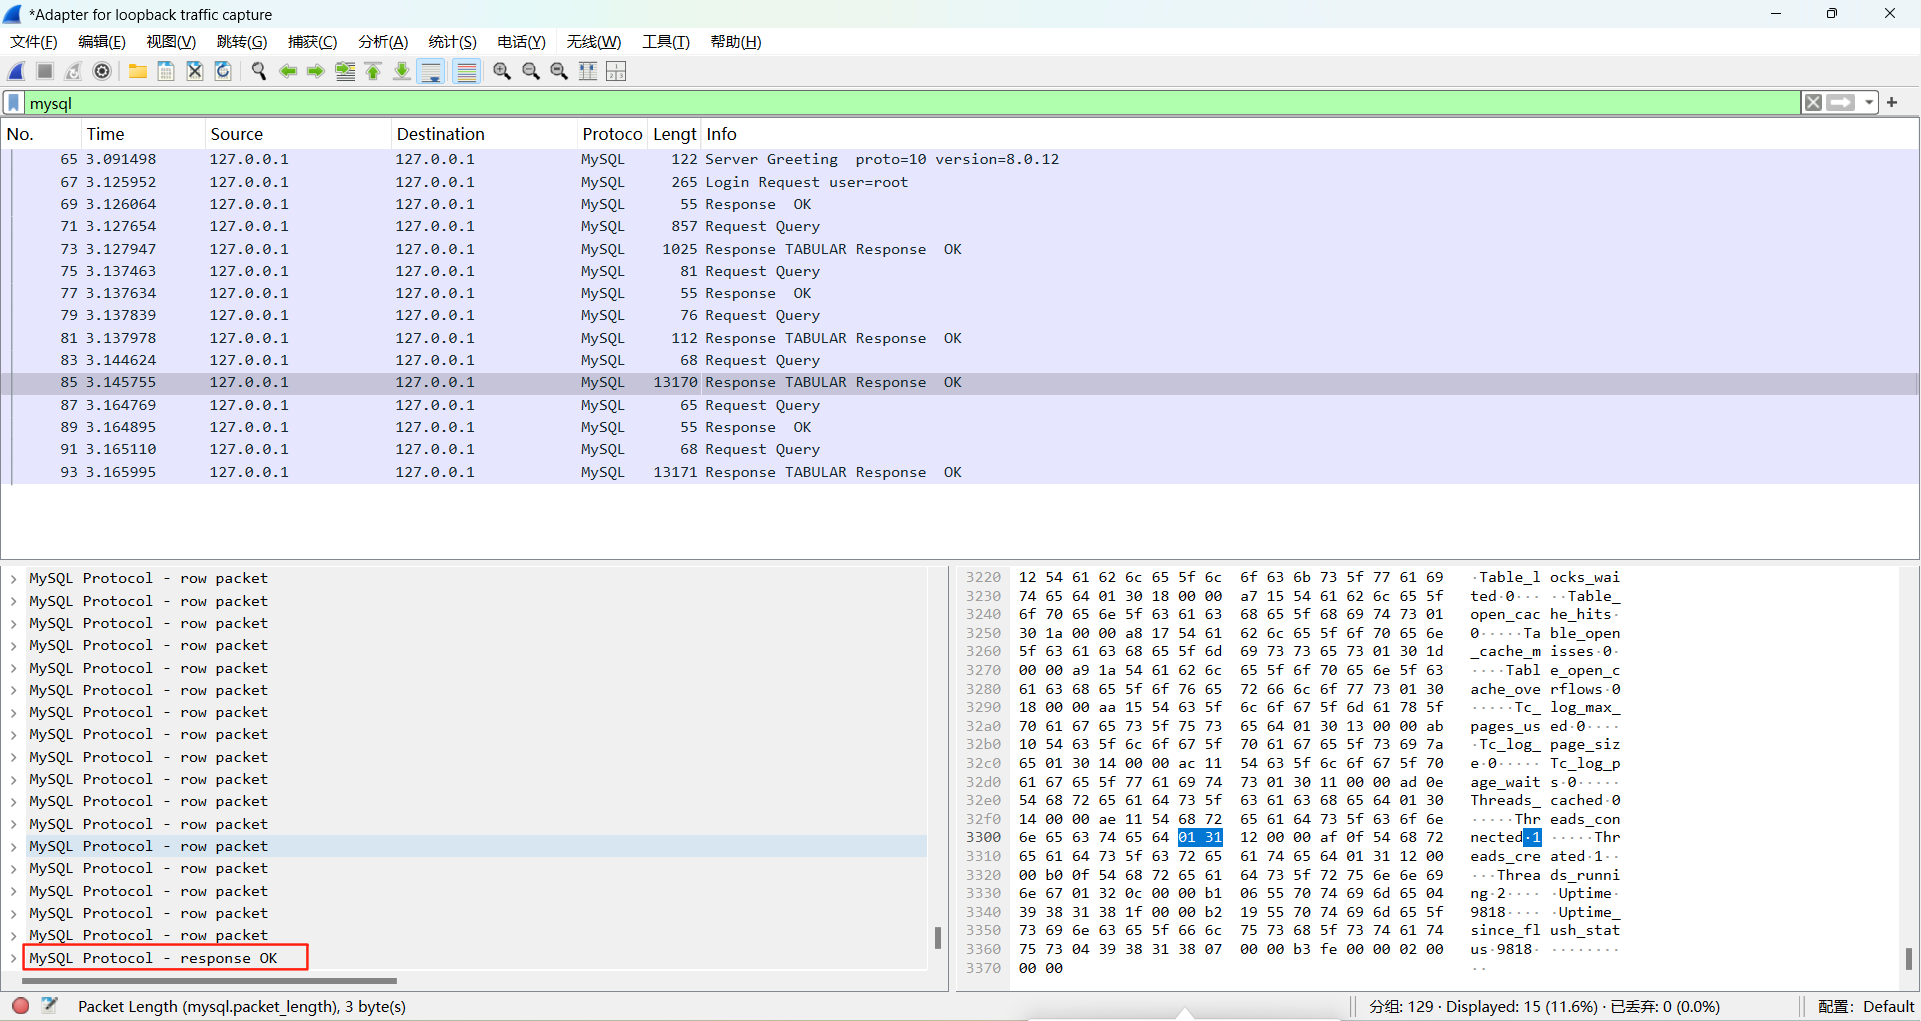The height and width of the screenshot is (1021, 1921).
Task: Sort packets by Time column header
Action: pos(143,134)
